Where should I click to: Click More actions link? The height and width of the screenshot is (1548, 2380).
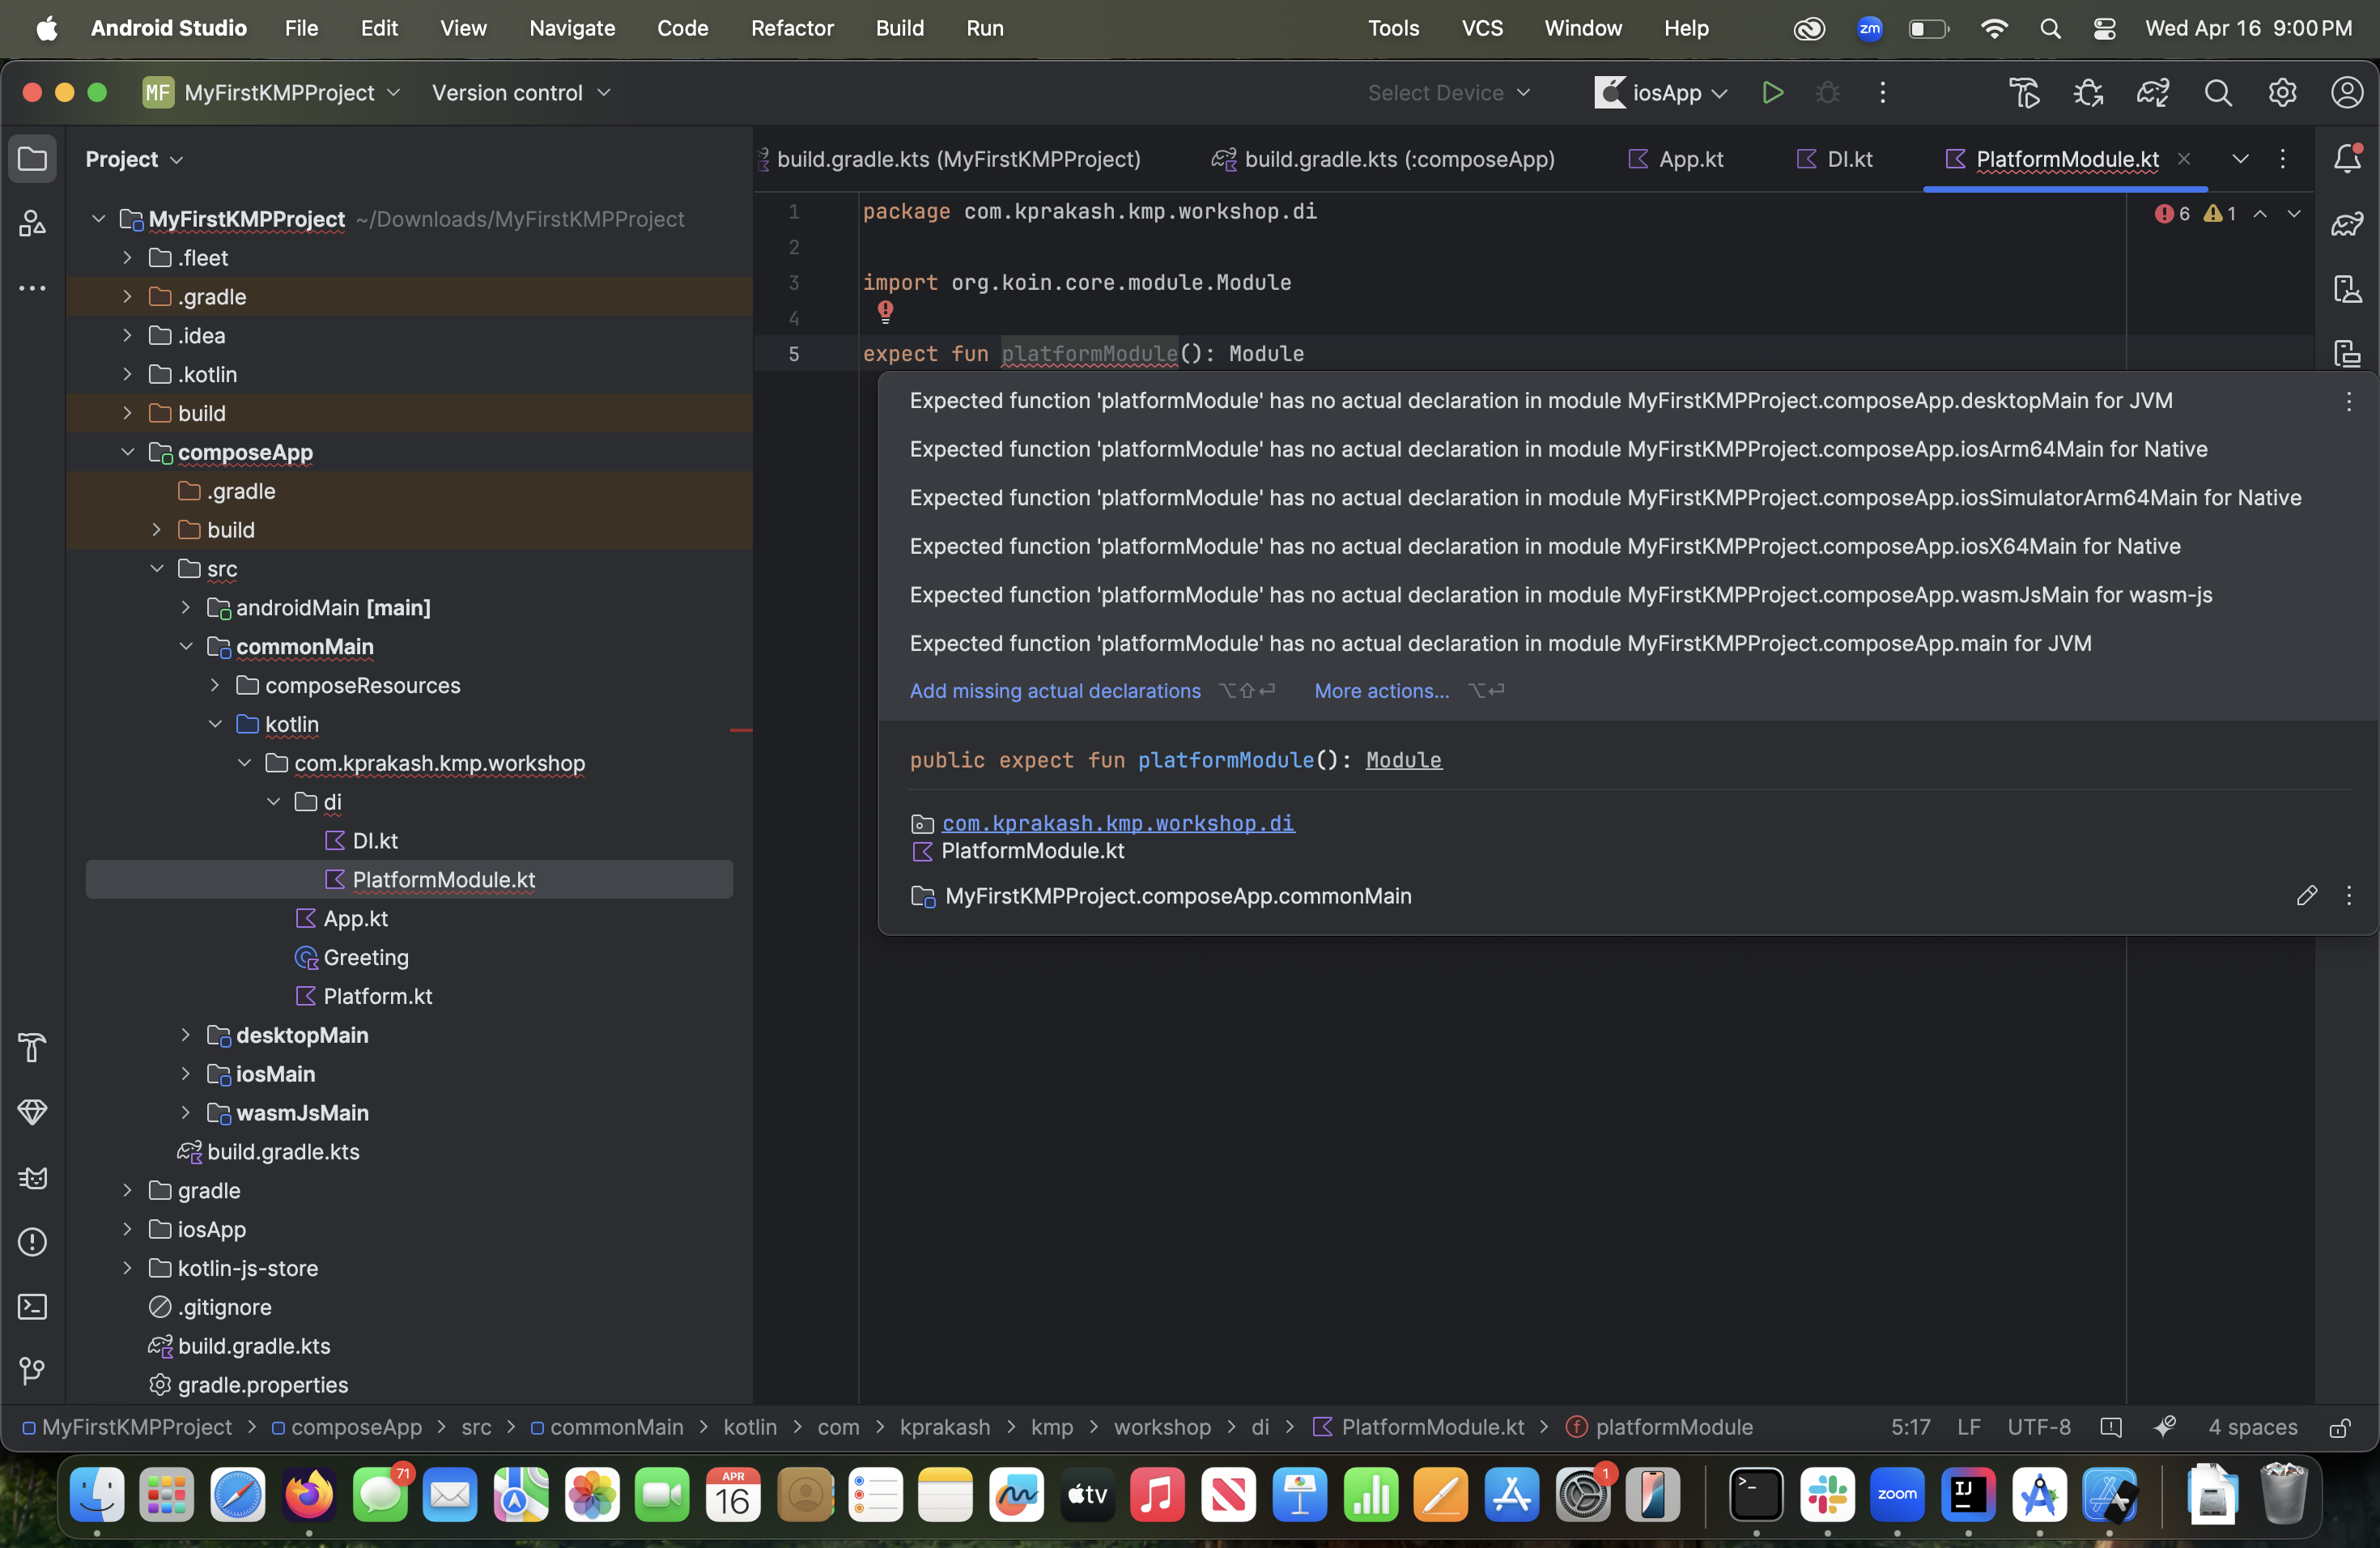coord(1381,691)
